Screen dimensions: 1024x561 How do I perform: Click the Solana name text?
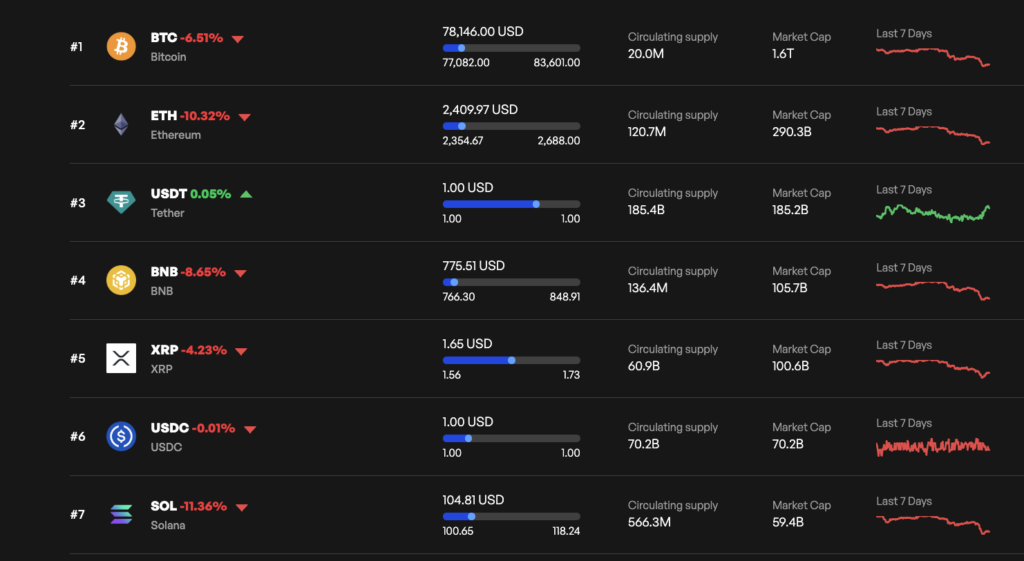click(x=168, y=525)
